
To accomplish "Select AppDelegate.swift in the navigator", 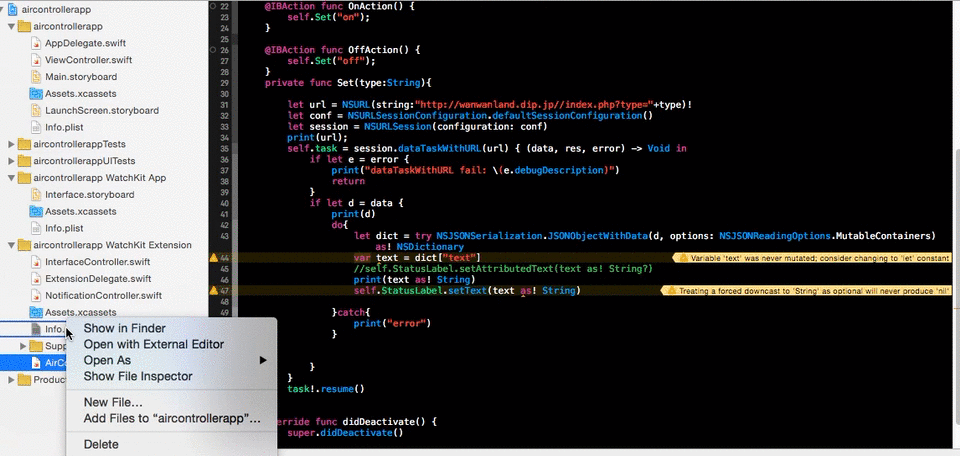I will [x=85, y=43].
